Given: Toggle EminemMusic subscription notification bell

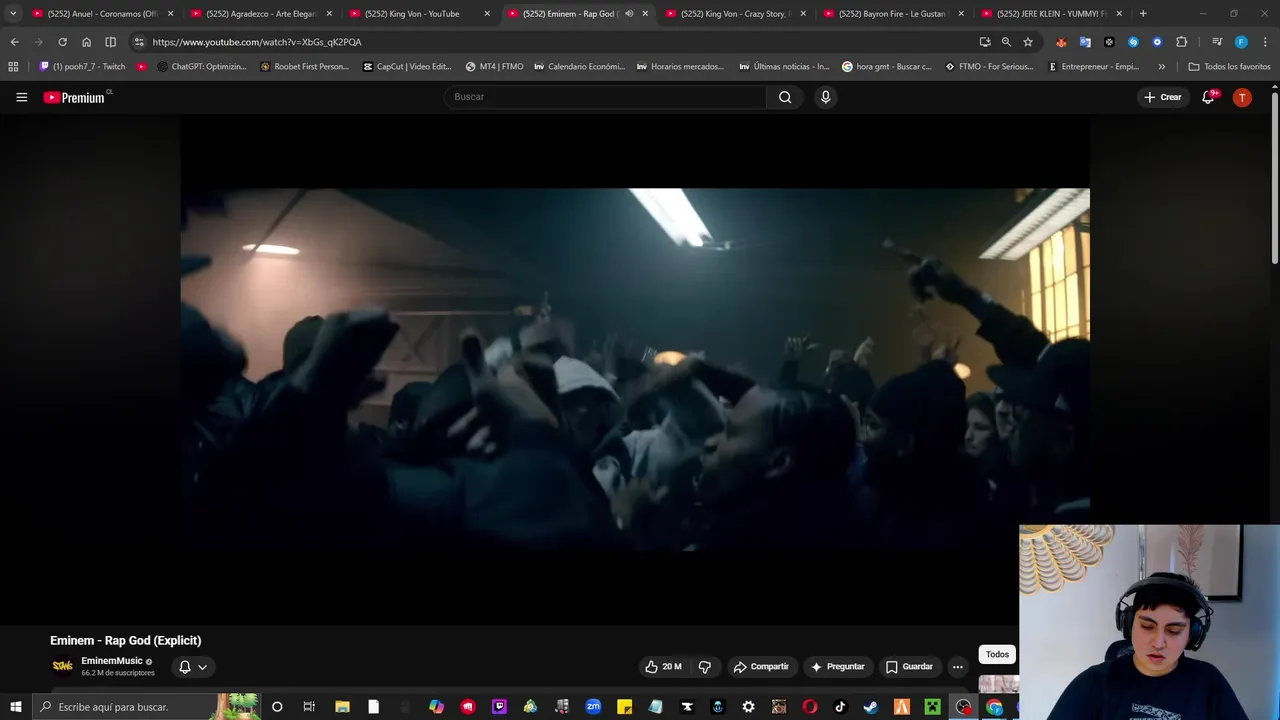Looking at the screenshot, I should [185, 667].
